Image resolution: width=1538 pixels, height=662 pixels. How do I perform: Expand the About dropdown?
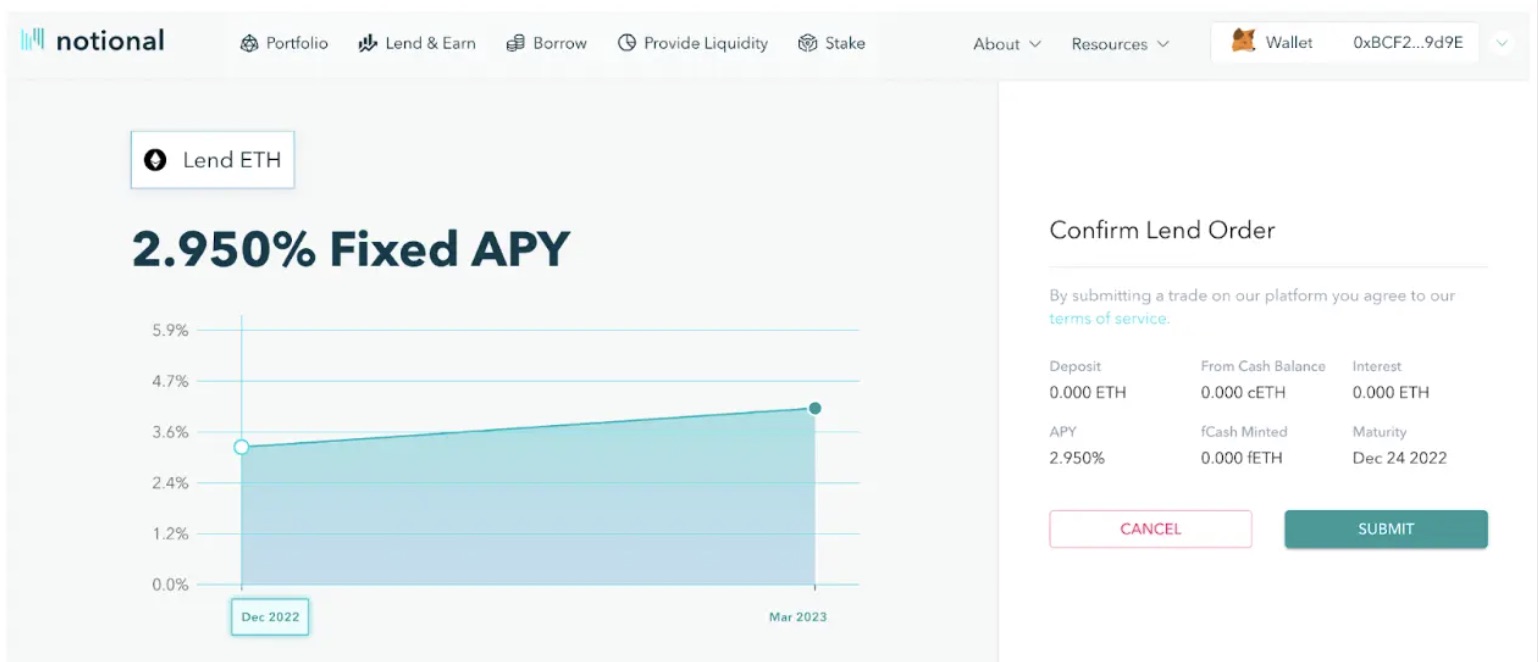(1006, 43)
